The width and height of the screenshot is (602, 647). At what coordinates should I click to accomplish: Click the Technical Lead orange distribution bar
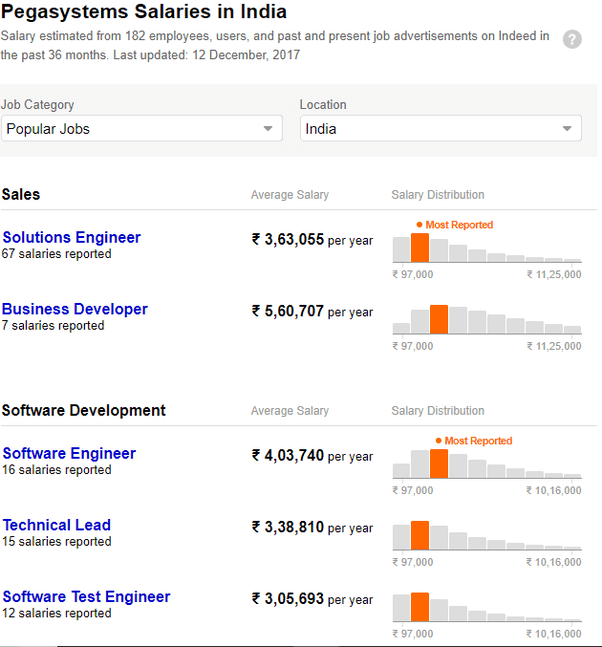click(420, 535)
